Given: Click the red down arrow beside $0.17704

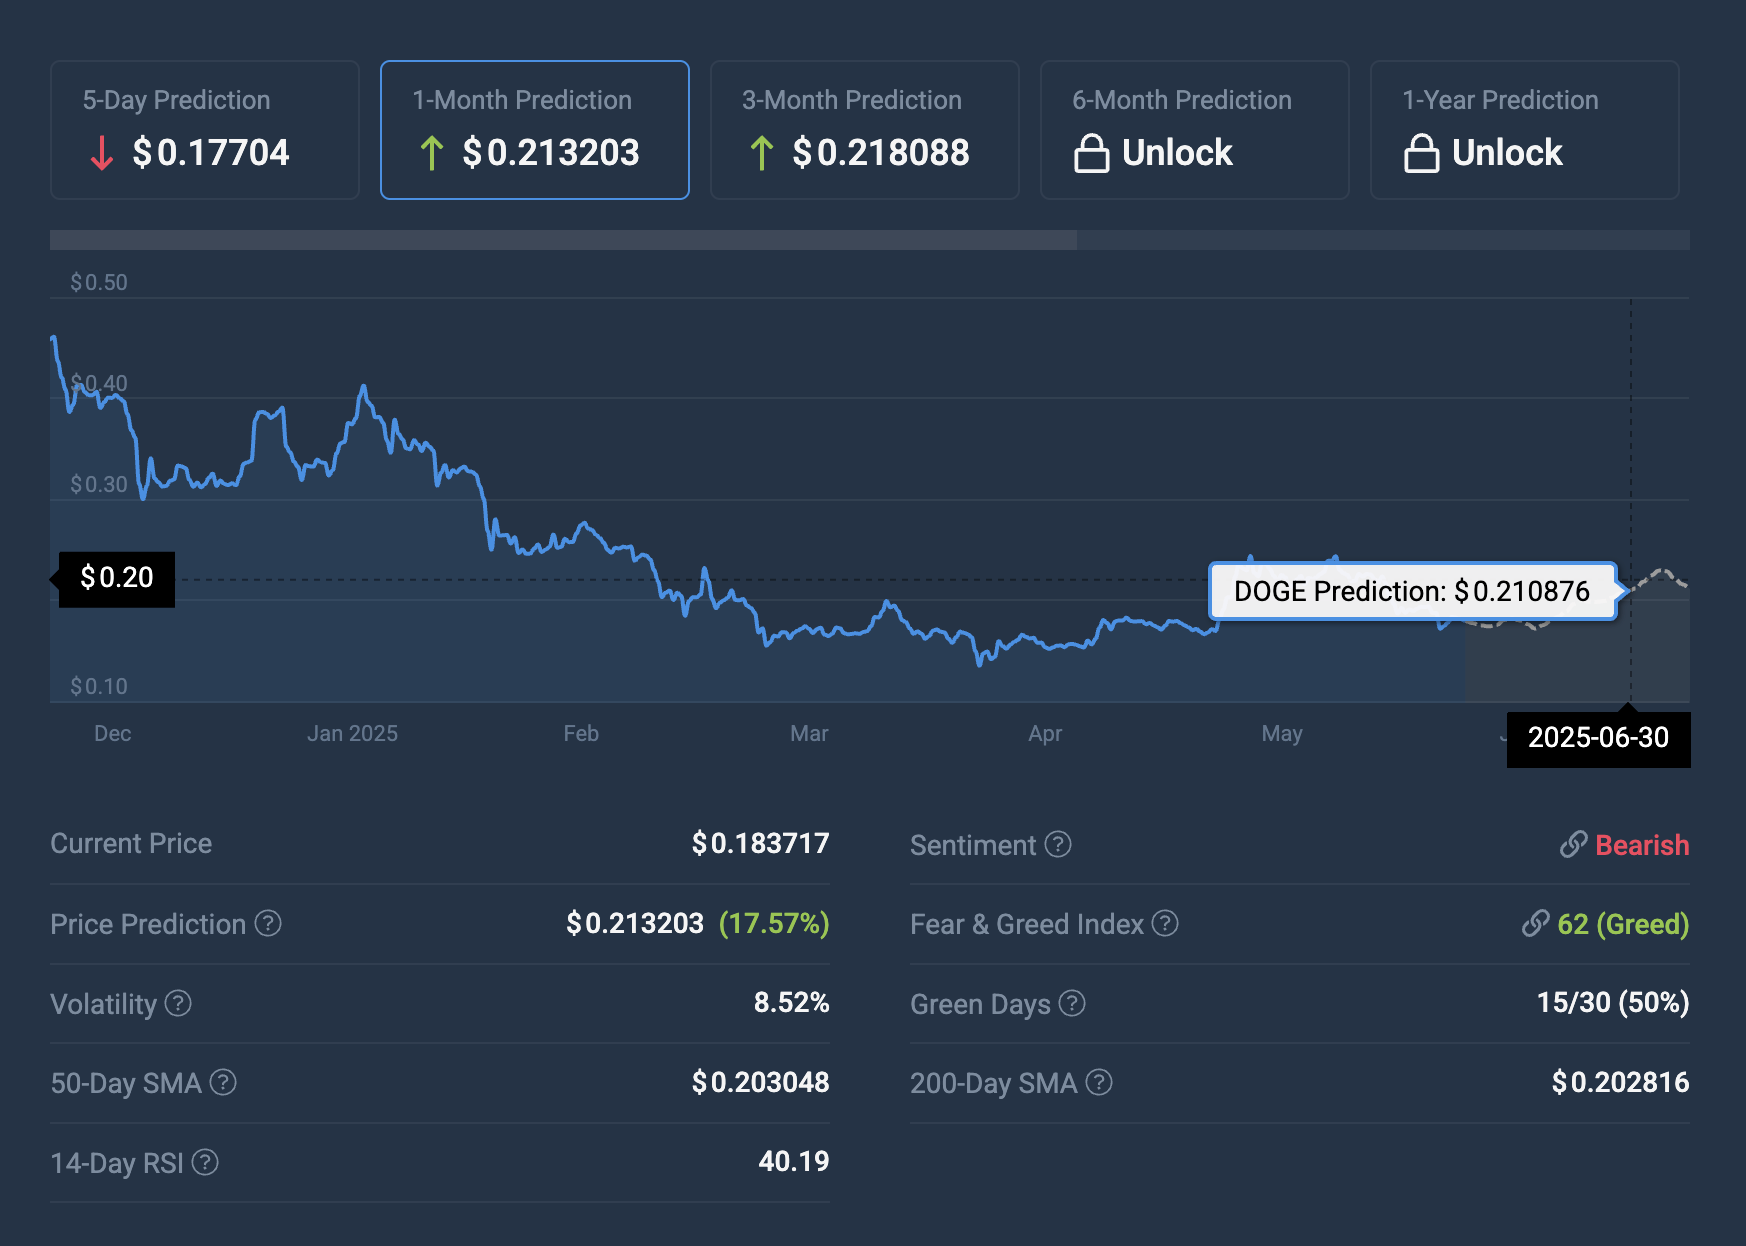Looking at the screenshot, I should pos(101,153).
